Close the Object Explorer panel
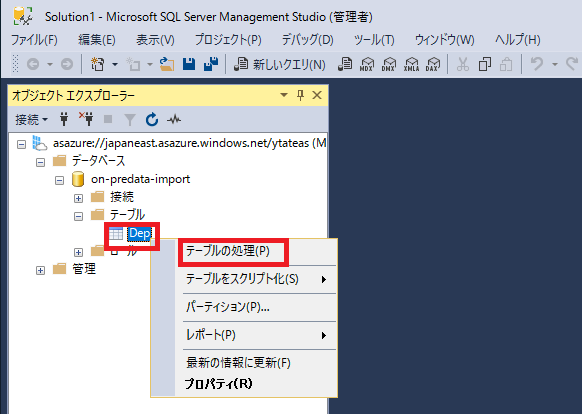The height and width of the screenshot is (414, 582). pyautogui.click(x=317, y=95)
